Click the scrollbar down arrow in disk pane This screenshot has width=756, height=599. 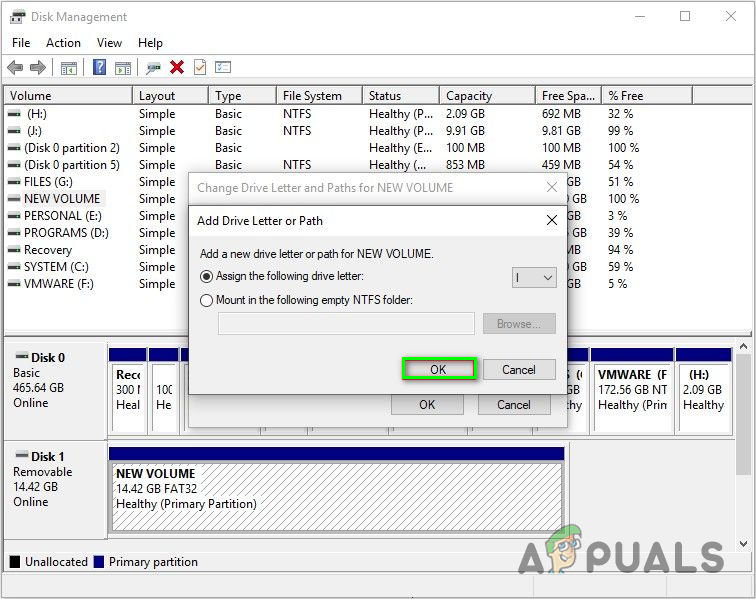tap(743, 544)
